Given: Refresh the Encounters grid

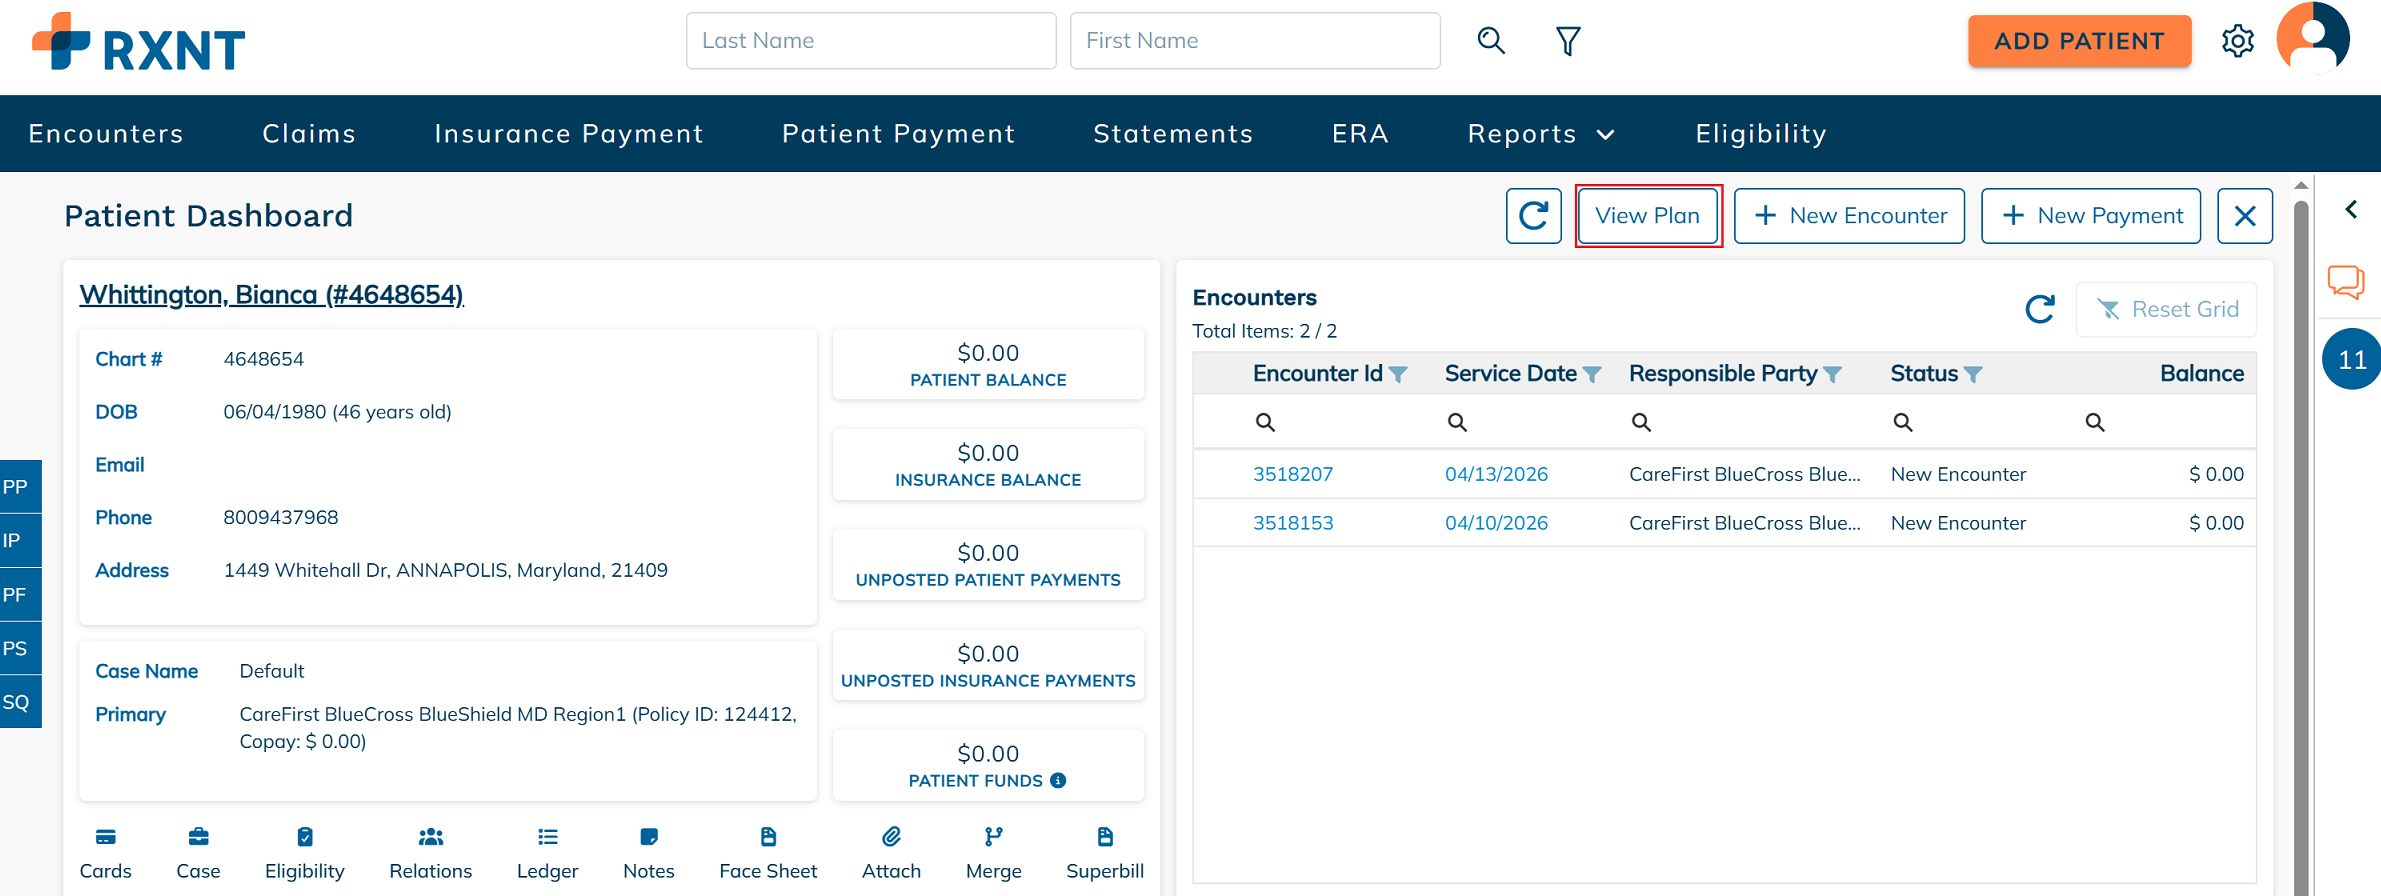Looking at the screenshot, I should pyautogui.click(x=2040, y=309).
